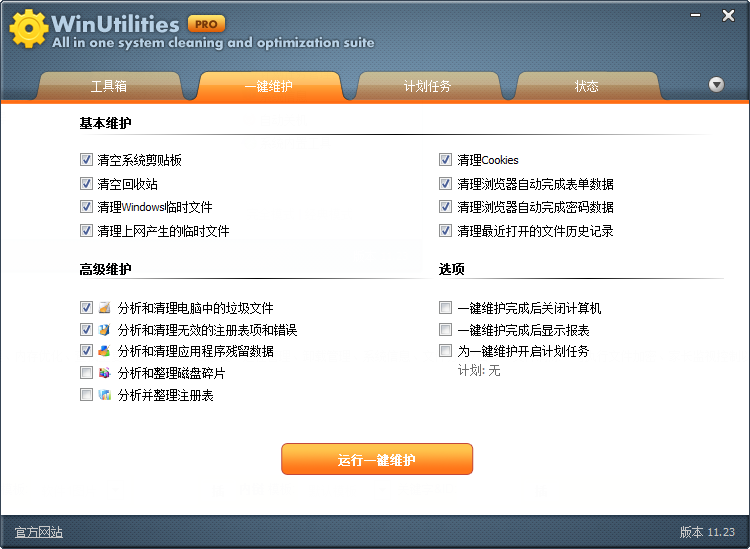The image size is (750, 549).
Task: Click the 高级维护 section heading
Action: coord(105,269)
